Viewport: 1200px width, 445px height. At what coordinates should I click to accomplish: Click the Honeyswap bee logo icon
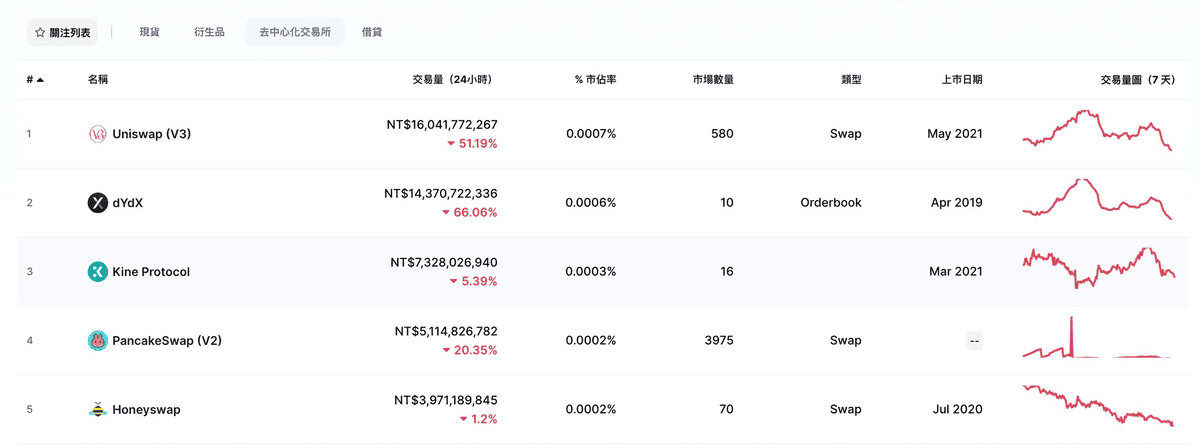pos(97,409)
